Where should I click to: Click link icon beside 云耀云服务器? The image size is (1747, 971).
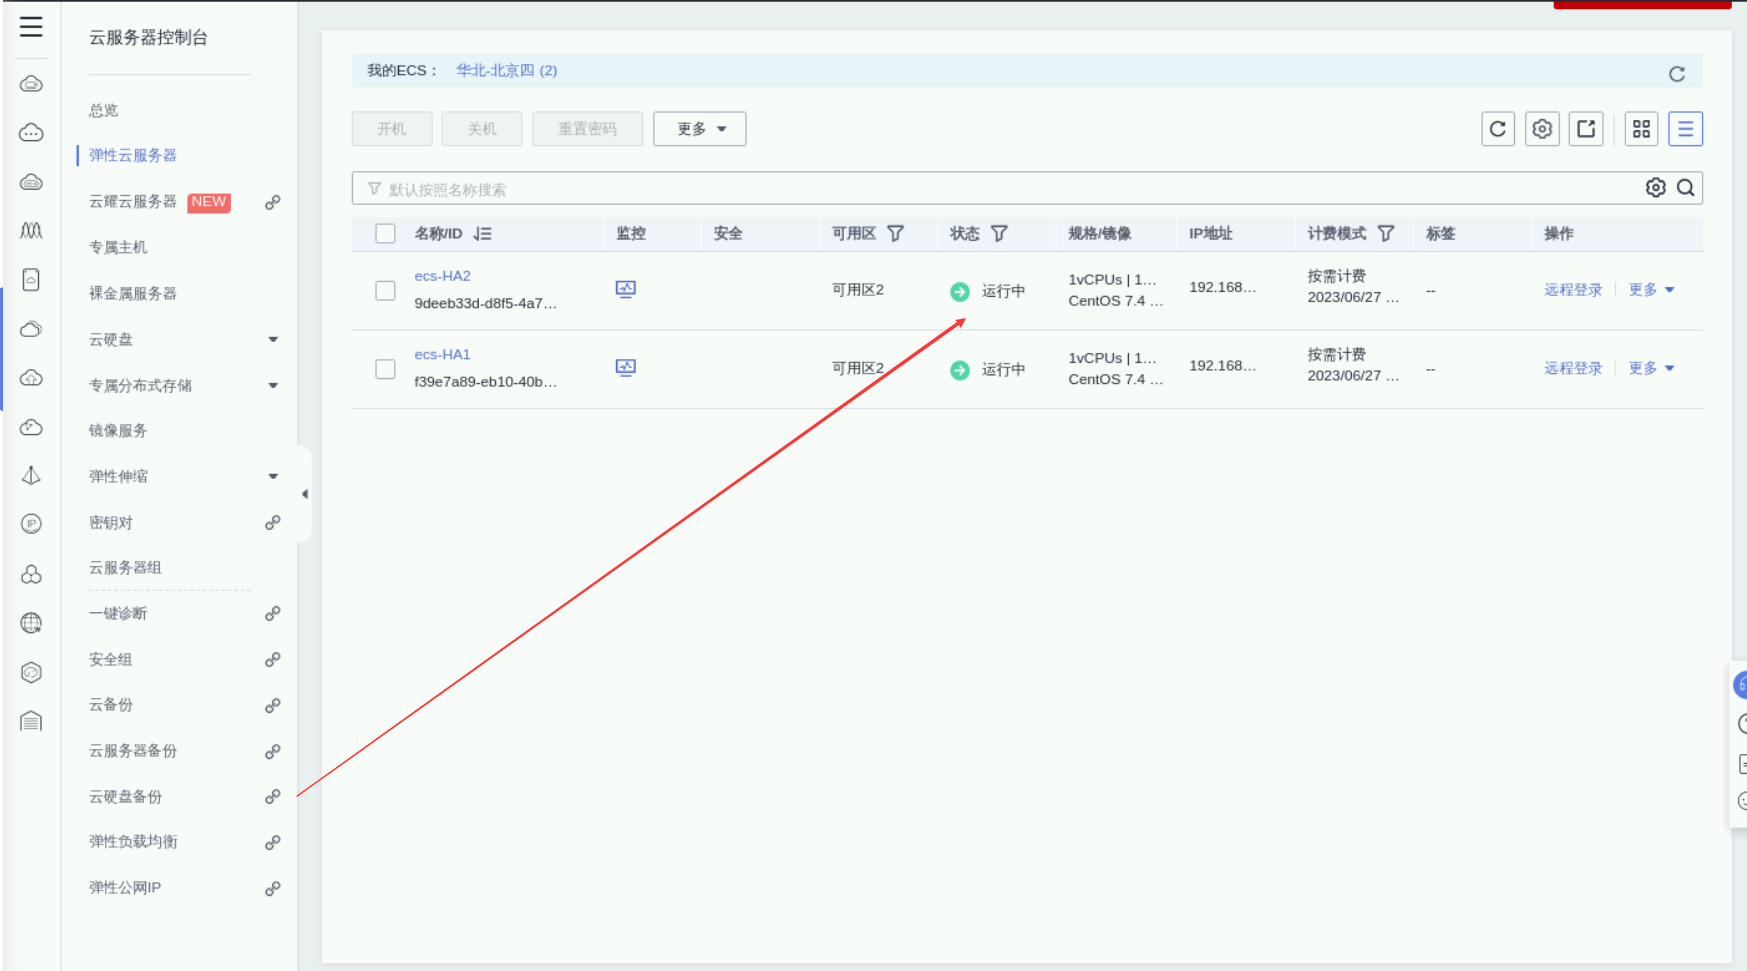pyautogui.click(x=272, y=202)
